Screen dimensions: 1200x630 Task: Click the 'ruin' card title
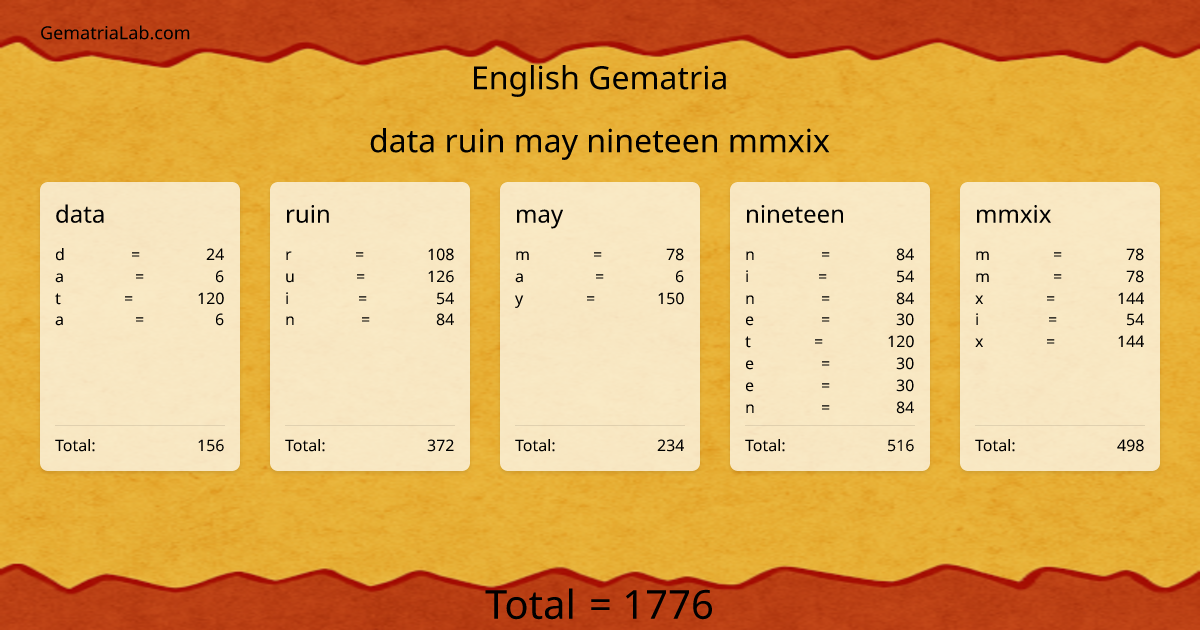pyautogui.click(x=308, y=214)
